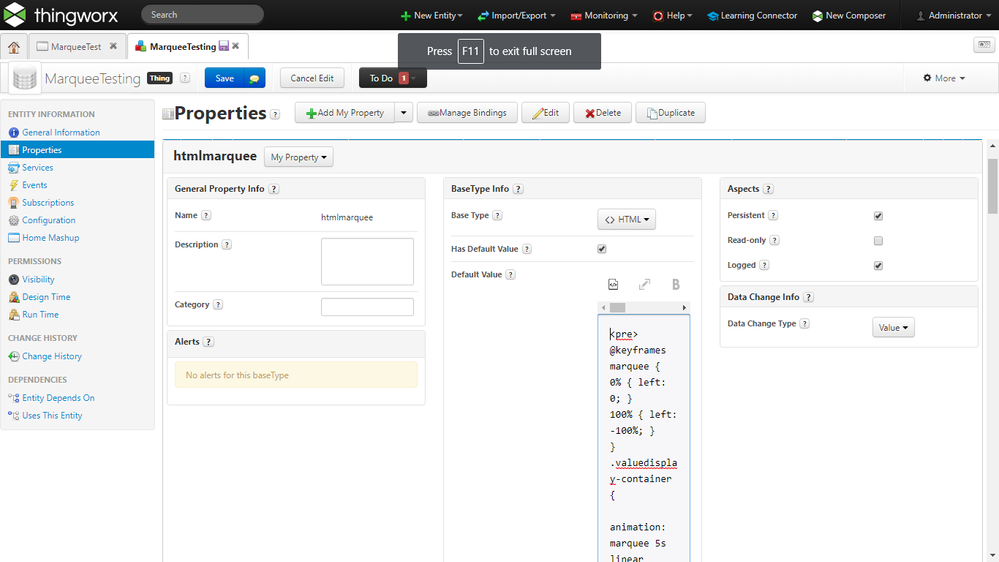Click the Manage Bindings button
Viewport: 999px width, 562px height.
tap(465, 113)
